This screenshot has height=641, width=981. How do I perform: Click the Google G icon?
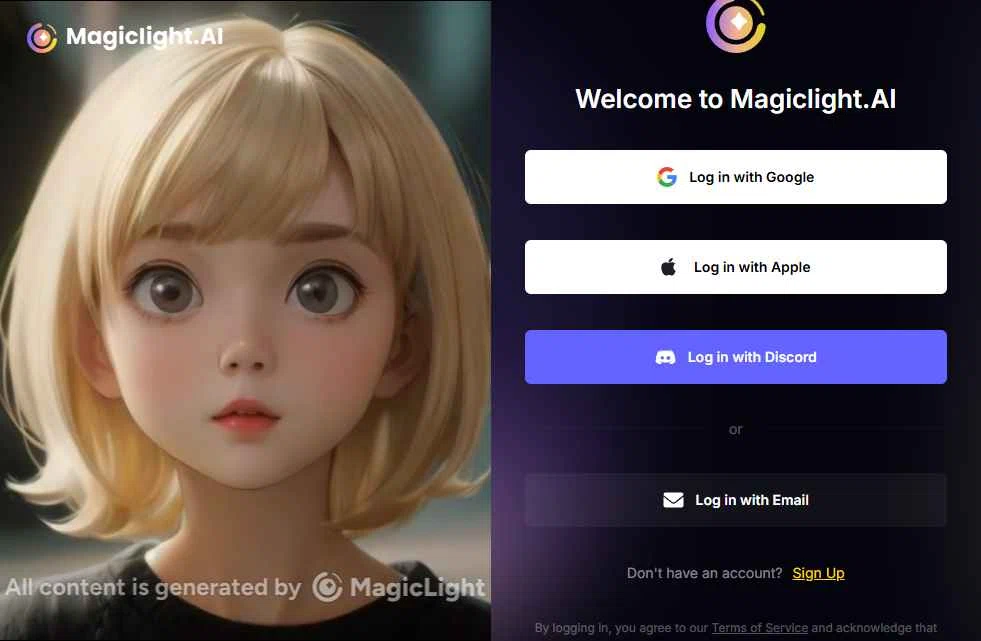(667, 177)
